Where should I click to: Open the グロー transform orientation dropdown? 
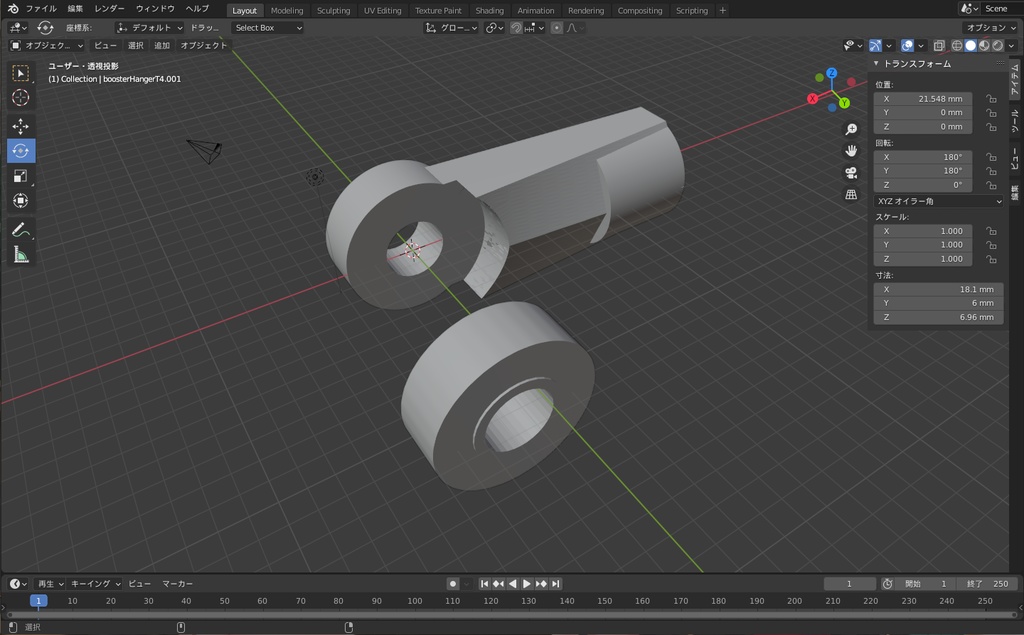[451, 27]
